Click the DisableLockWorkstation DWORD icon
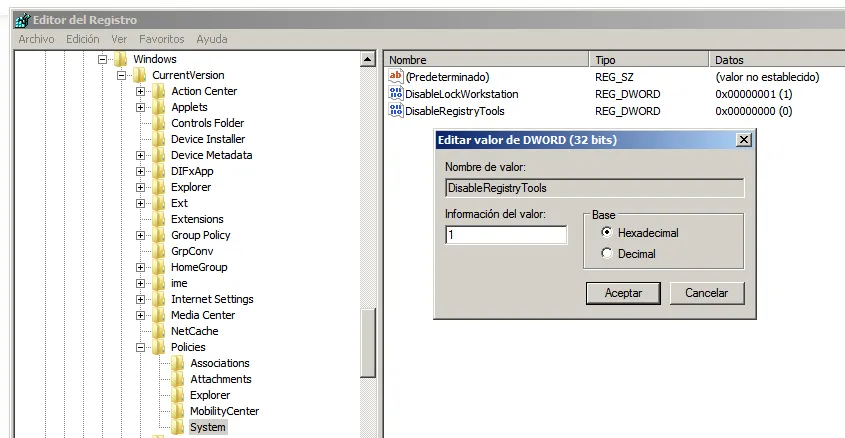The width and height of the screenshot is (845, 438). coord(396,94)
